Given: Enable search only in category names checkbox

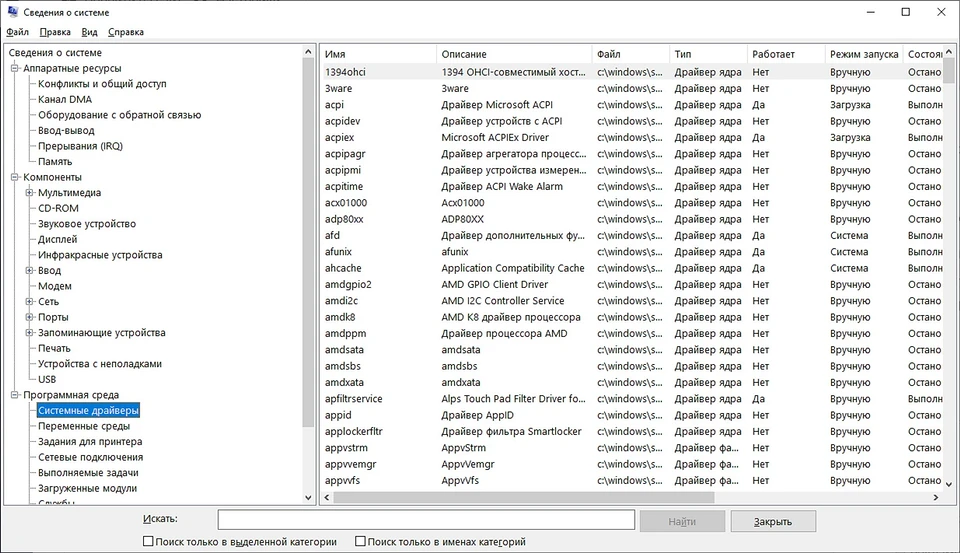Looking at the screenshot, I should click(x=360, y=542).
